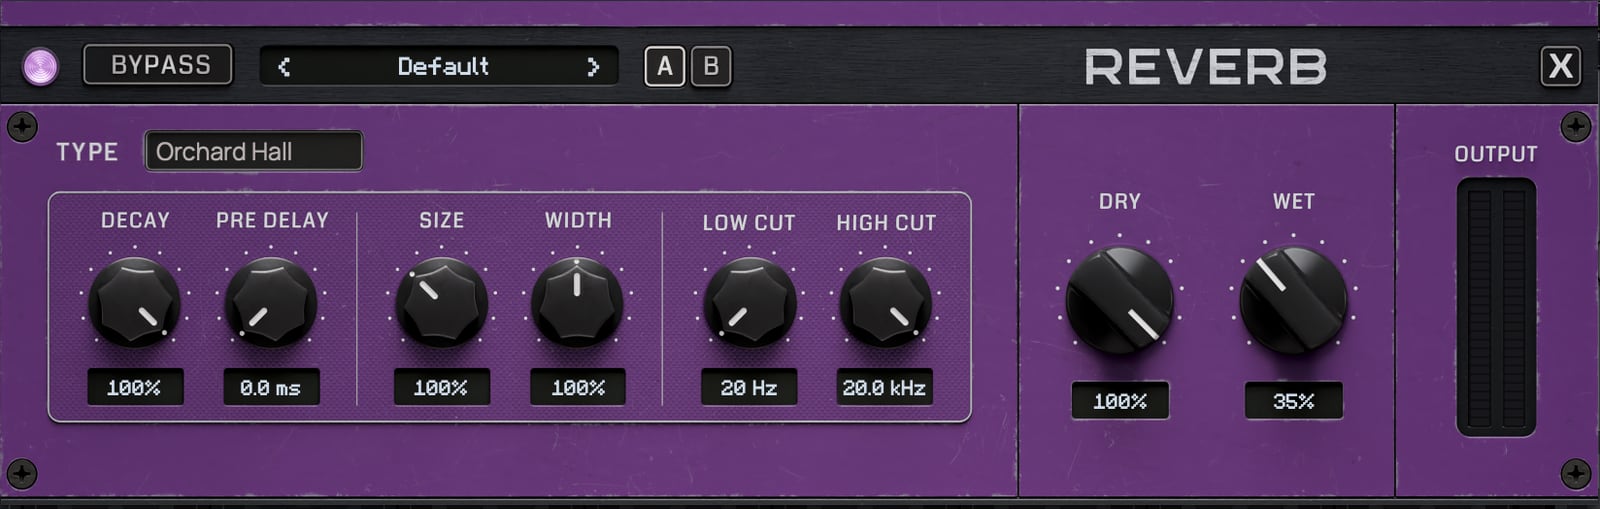Viewport: 1600px width, 509px height.
Task: Click the Width 100% value field
Action: (577, 387)
